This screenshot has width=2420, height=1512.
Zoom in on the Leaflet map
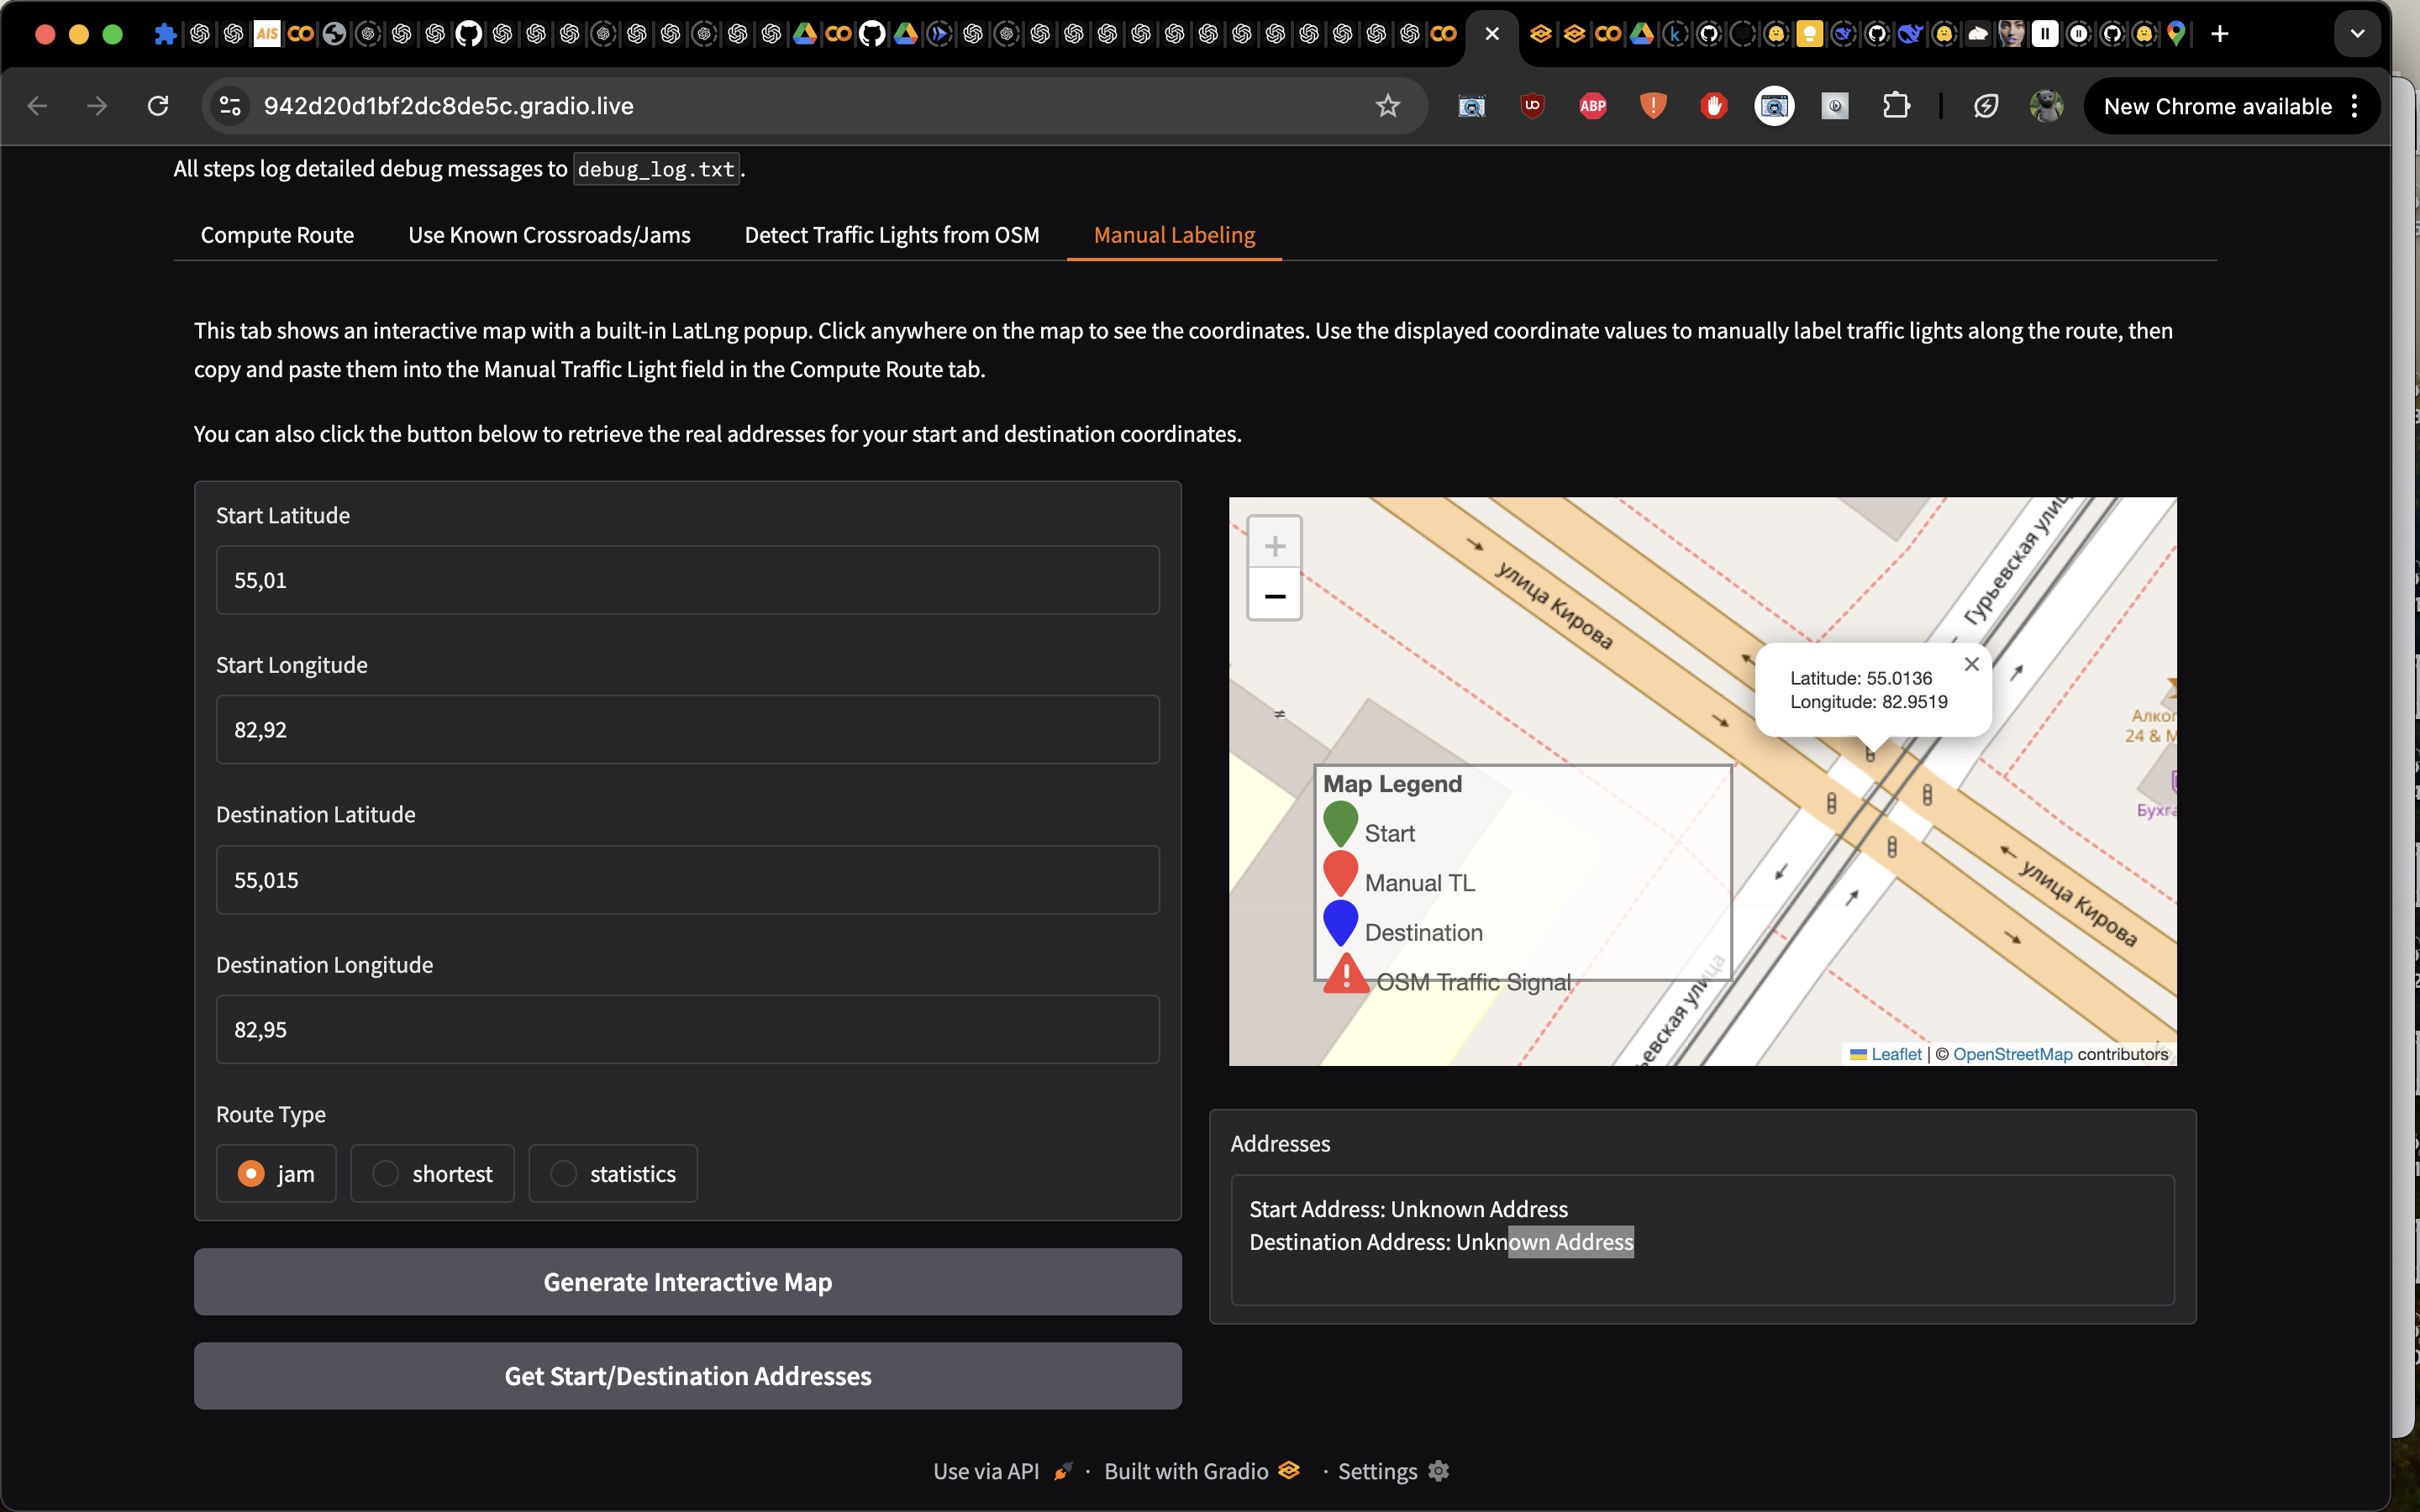pyautogui.click(x=1274, y=545)
